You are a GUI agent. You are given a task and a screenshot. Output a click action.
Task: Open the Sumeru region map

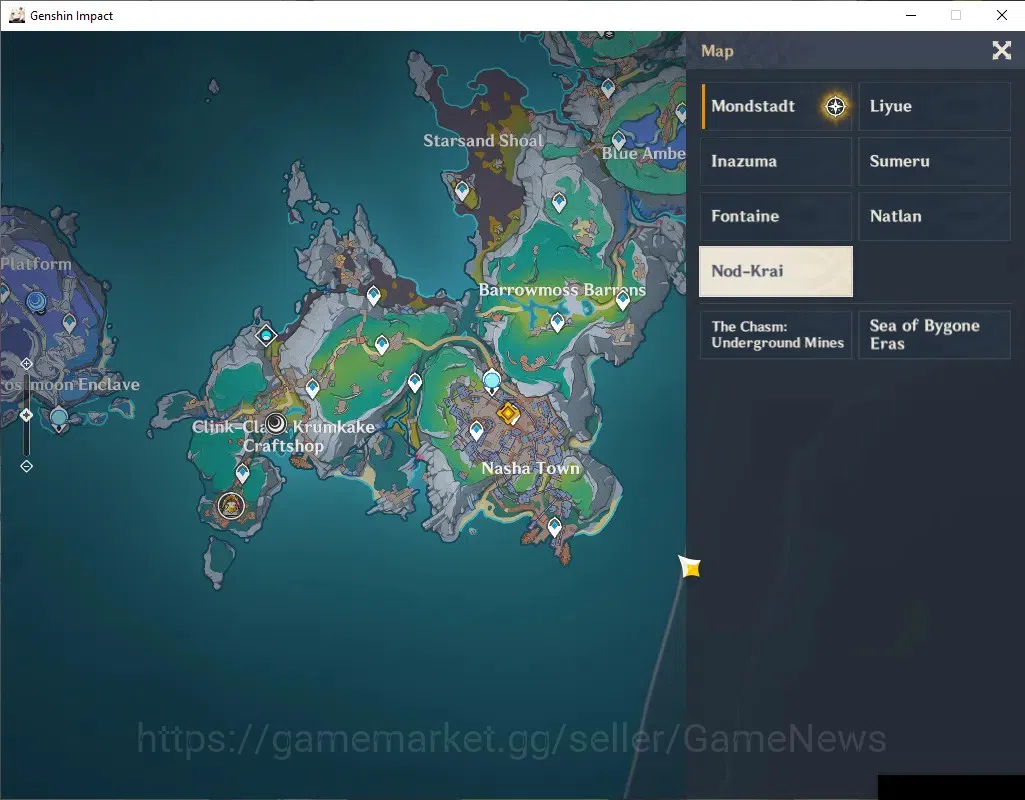934,161
